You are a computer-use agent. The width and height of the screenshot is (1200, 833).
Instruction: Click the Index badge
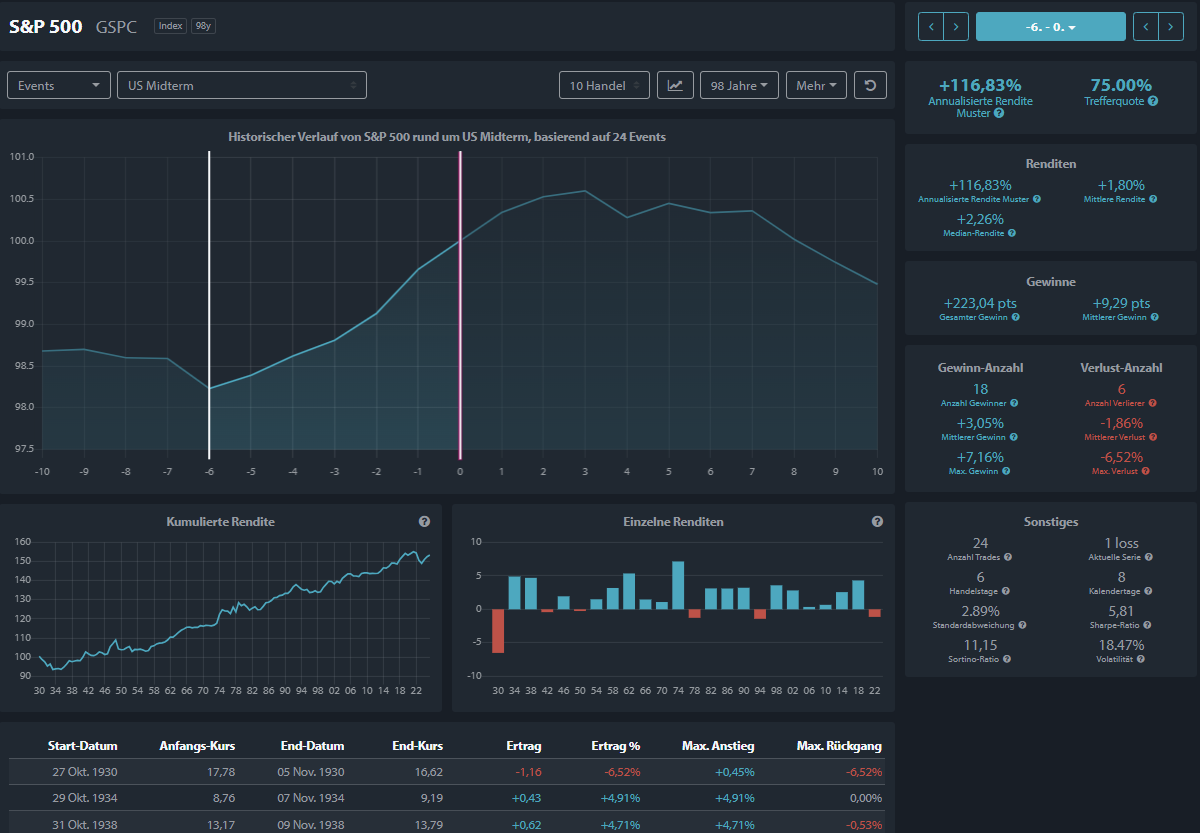click(x=170, y=26)
